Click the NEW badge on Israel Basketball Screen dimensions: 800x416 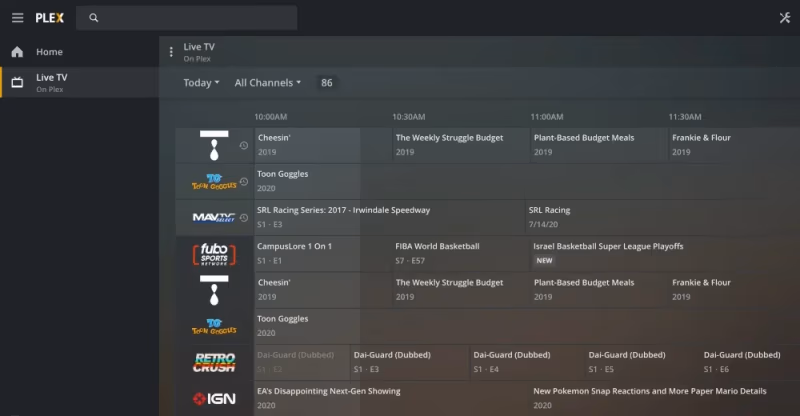(544, 261)
